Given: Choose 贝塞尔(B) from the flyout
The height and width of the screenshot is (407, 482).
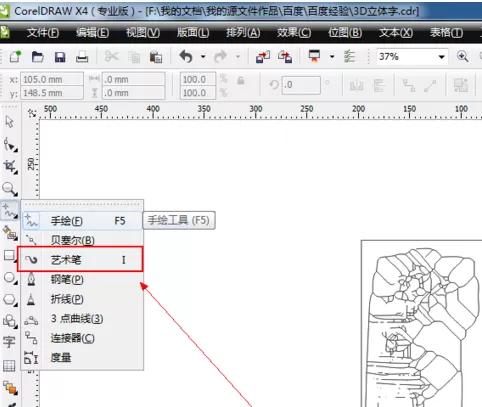Looking at the screenshot, I should [x=83, y=240].
